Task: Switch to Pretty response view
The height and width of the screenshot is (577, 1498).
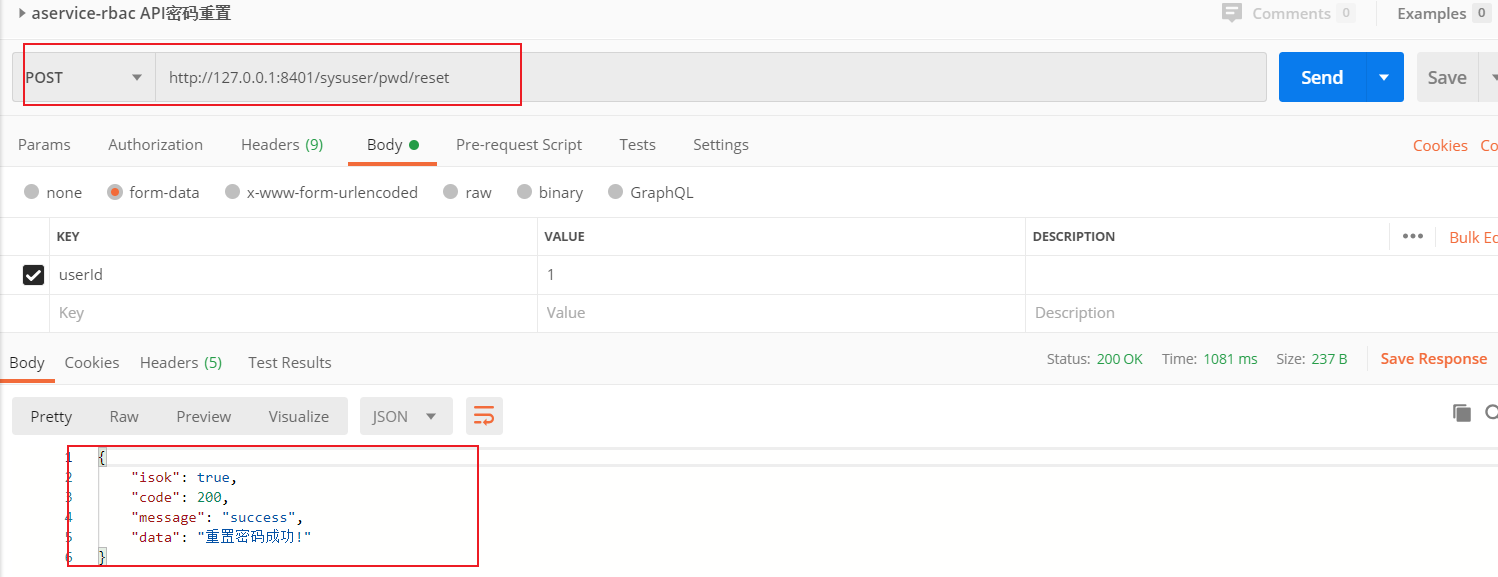Action: click(x=51, y=416)
